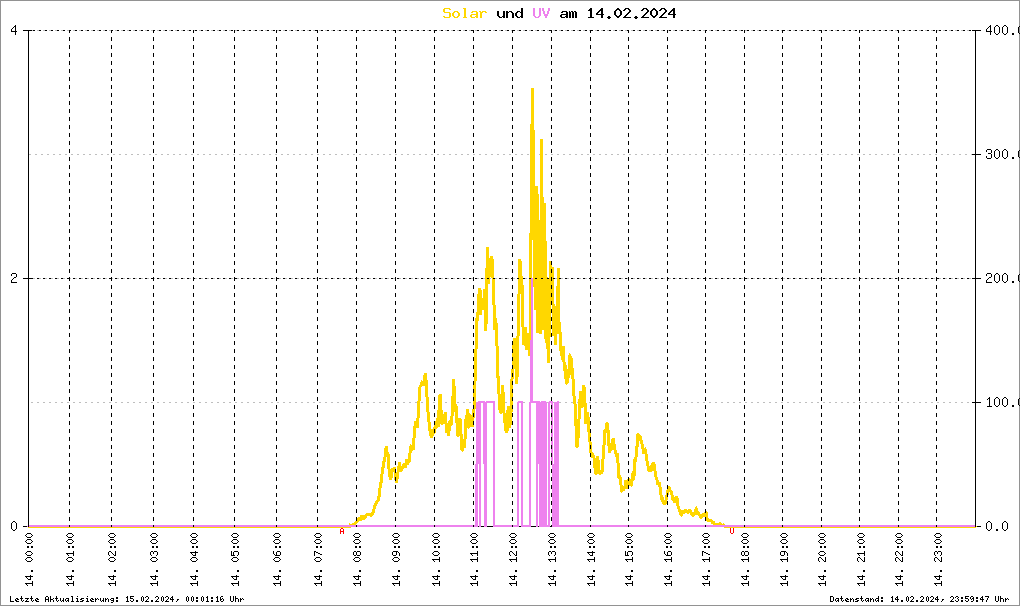1020x606 pixels.
Task: Click the right axis value 0.0
Action: (x=1000, y=526)
